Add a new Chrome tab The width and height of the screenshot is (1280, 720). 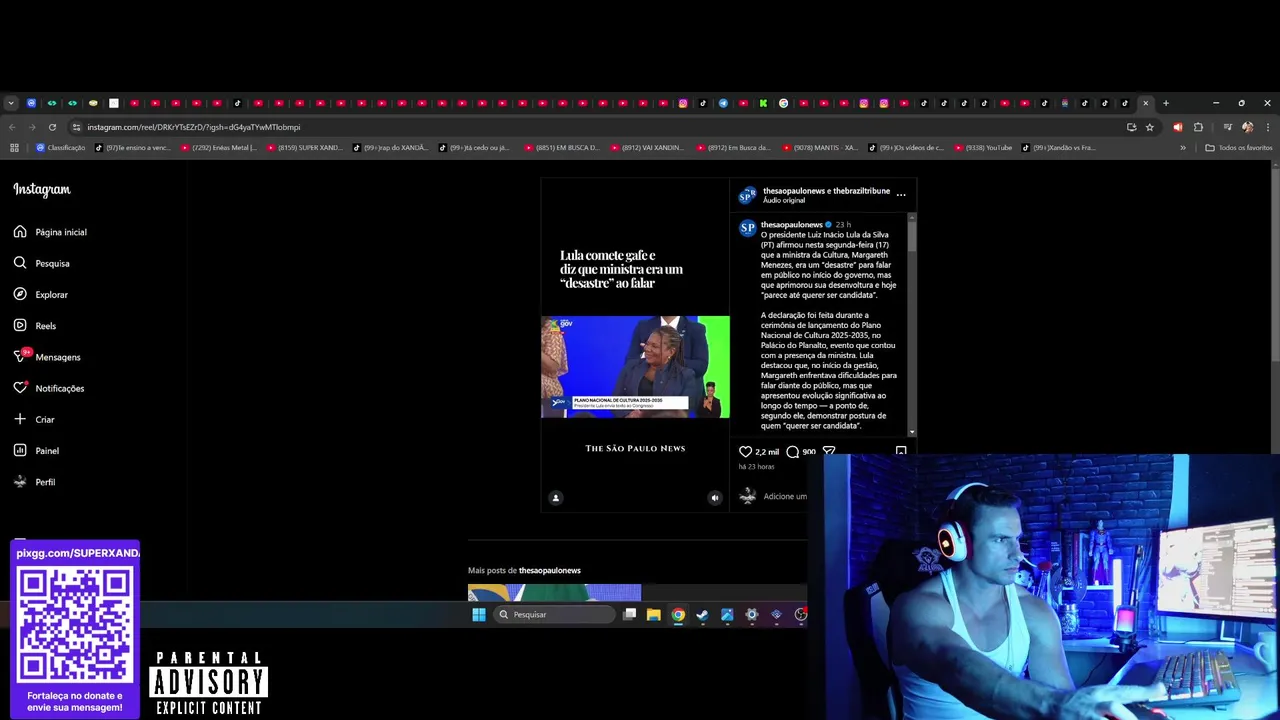[1166, 103]
